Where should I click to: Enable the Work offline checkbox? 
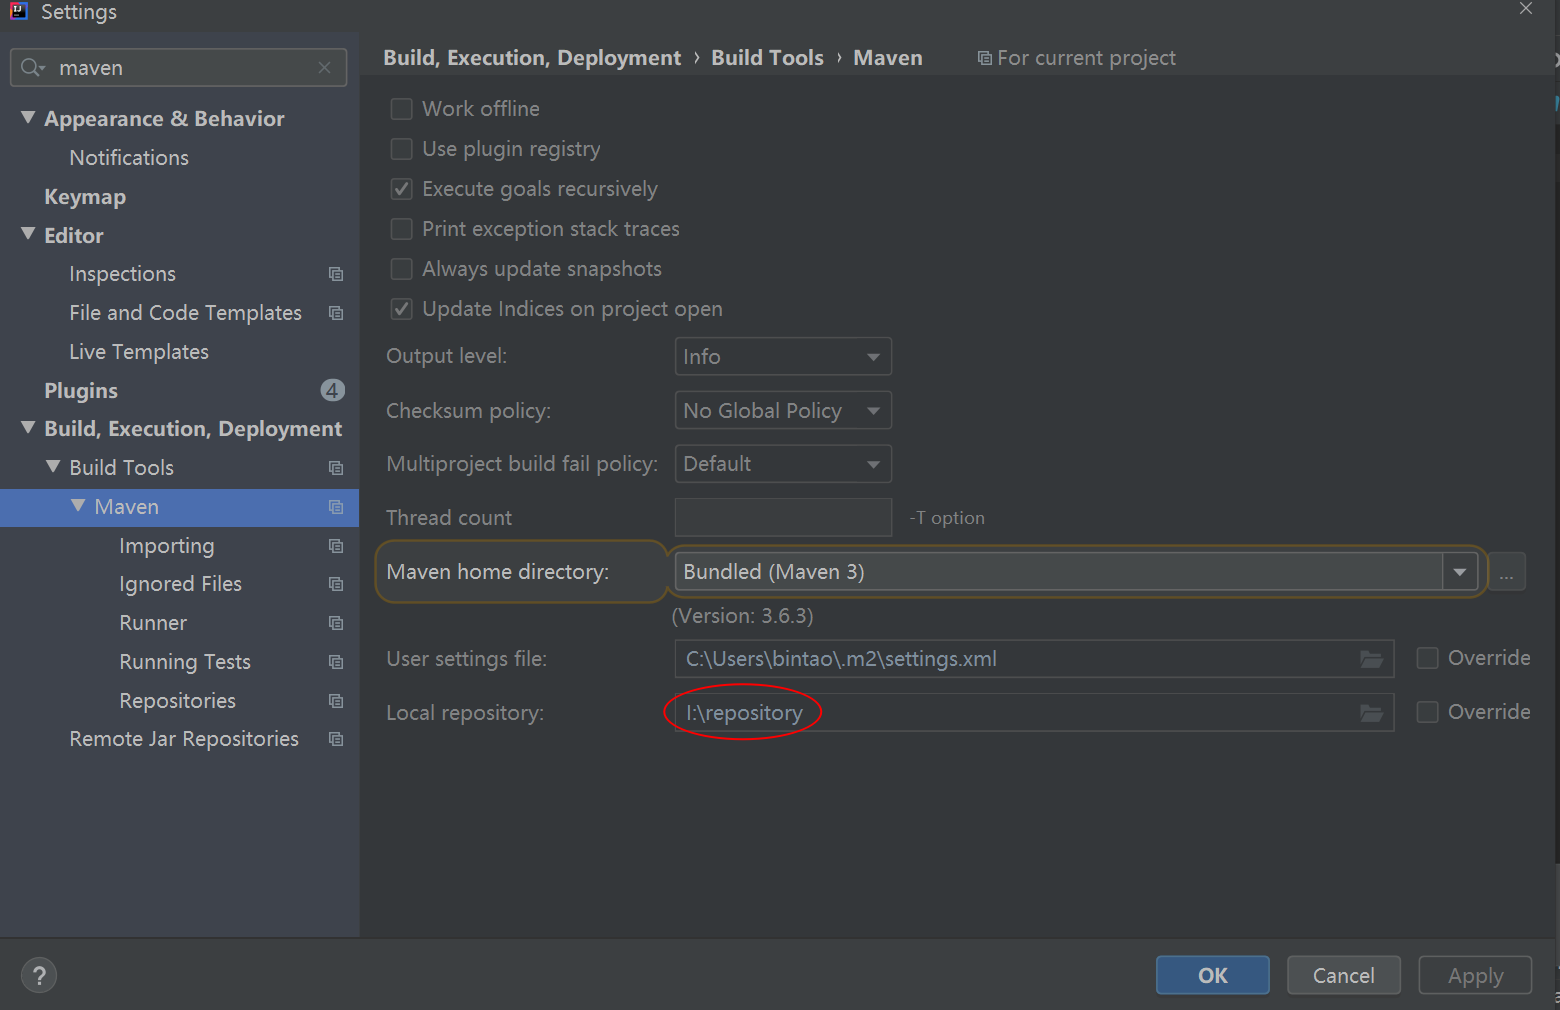(x=402, y=109)
